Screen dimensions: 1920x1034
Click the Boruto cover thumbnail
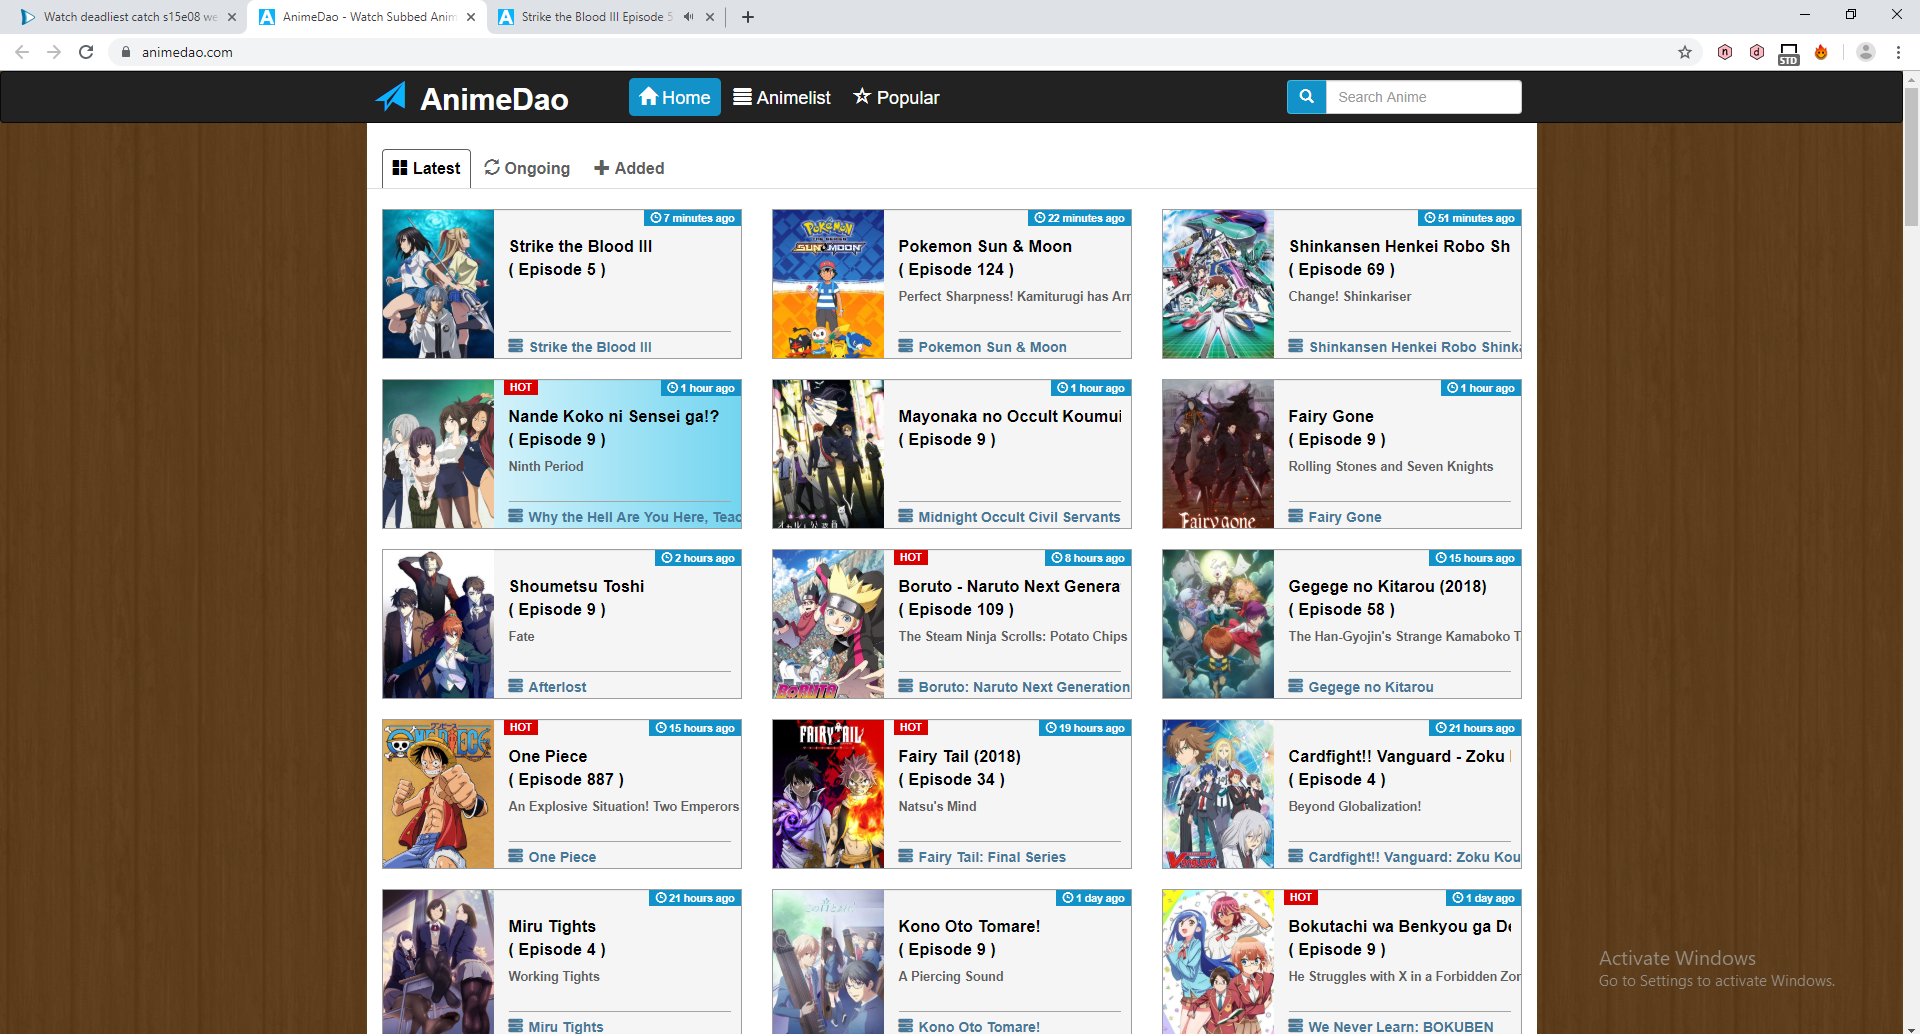[x=828, y=624]
